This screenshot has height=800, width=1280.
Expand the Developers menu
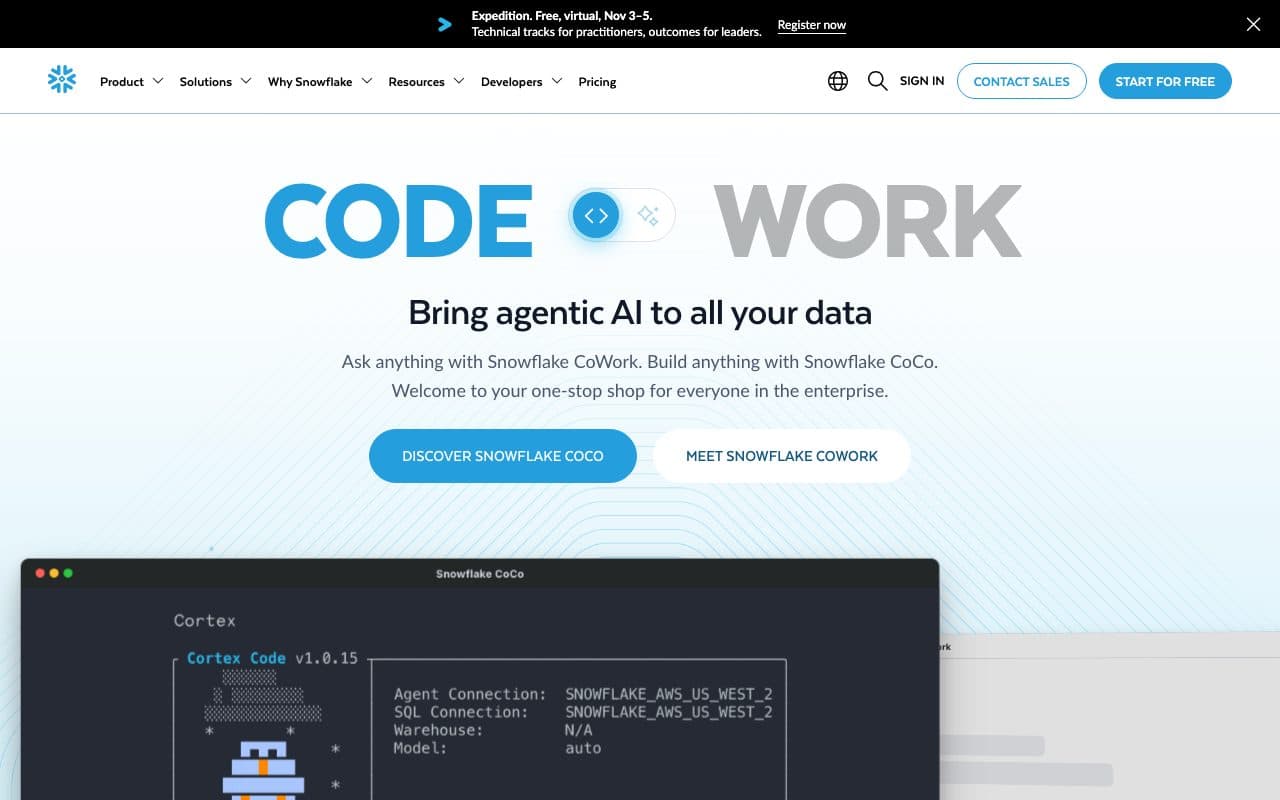(521, 81)
